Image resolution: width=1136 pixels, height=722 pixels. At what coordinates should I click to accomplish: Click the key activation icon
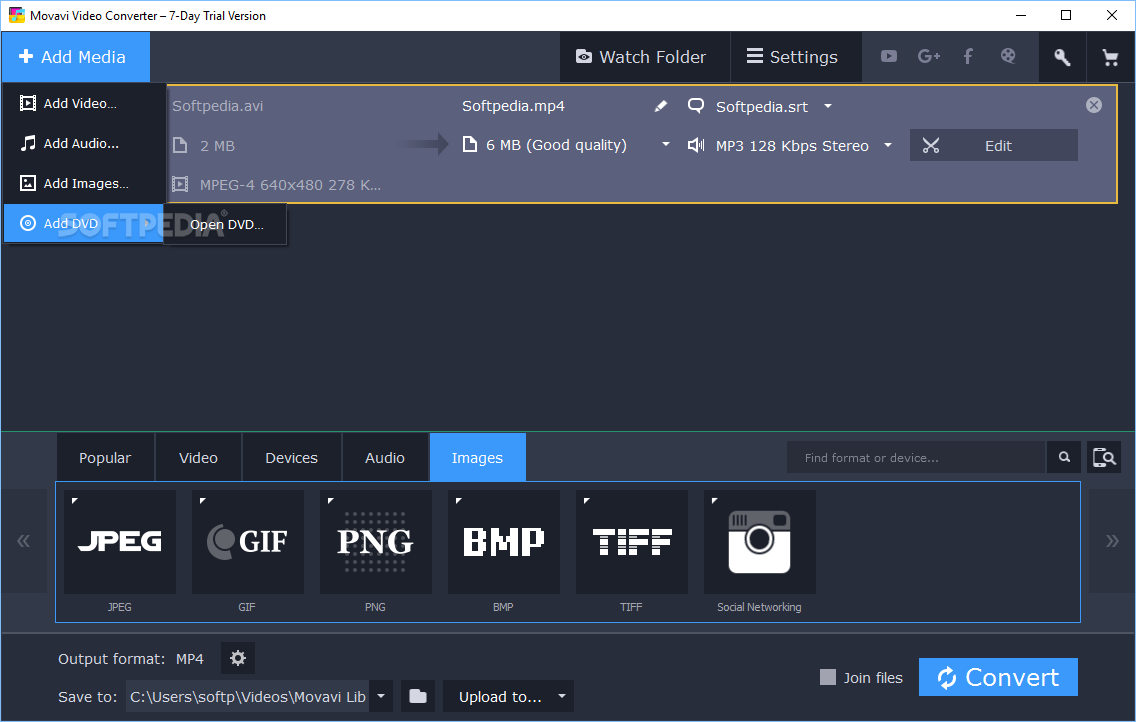pos(1062,57)
